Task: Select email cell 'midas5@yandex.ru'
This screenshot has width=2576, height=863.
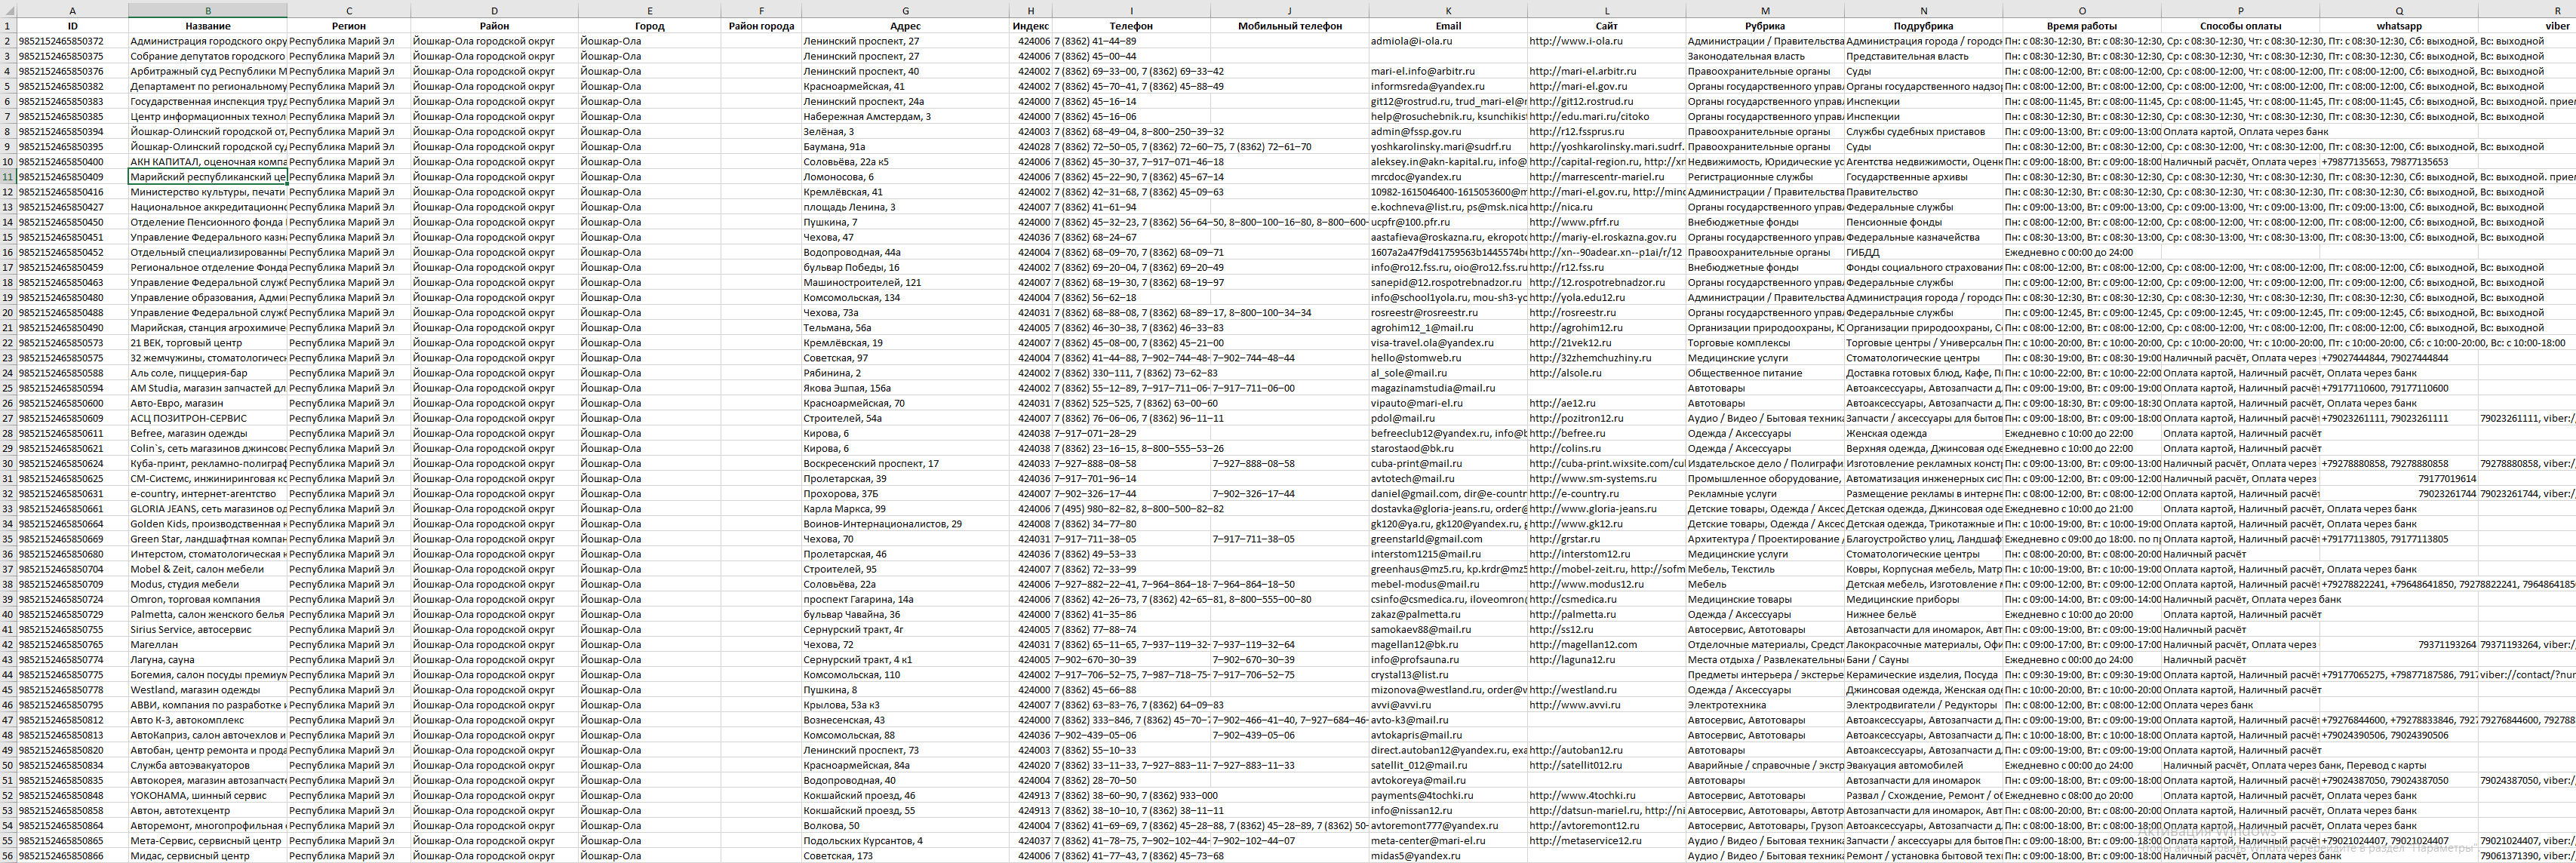Action: pos(1448,856)
